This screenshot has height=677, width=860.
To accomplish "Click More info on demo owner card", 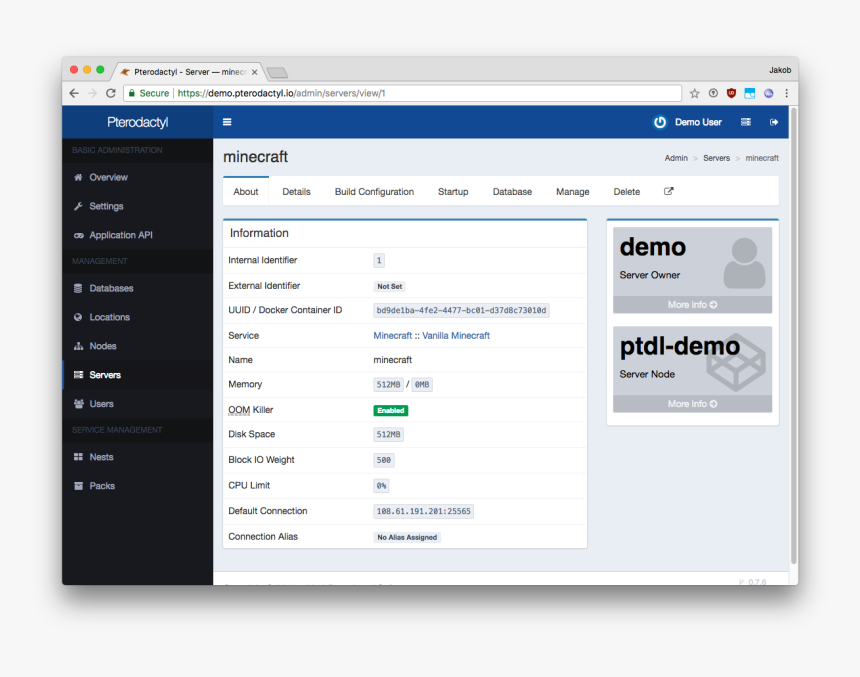I will pos(692,305).
